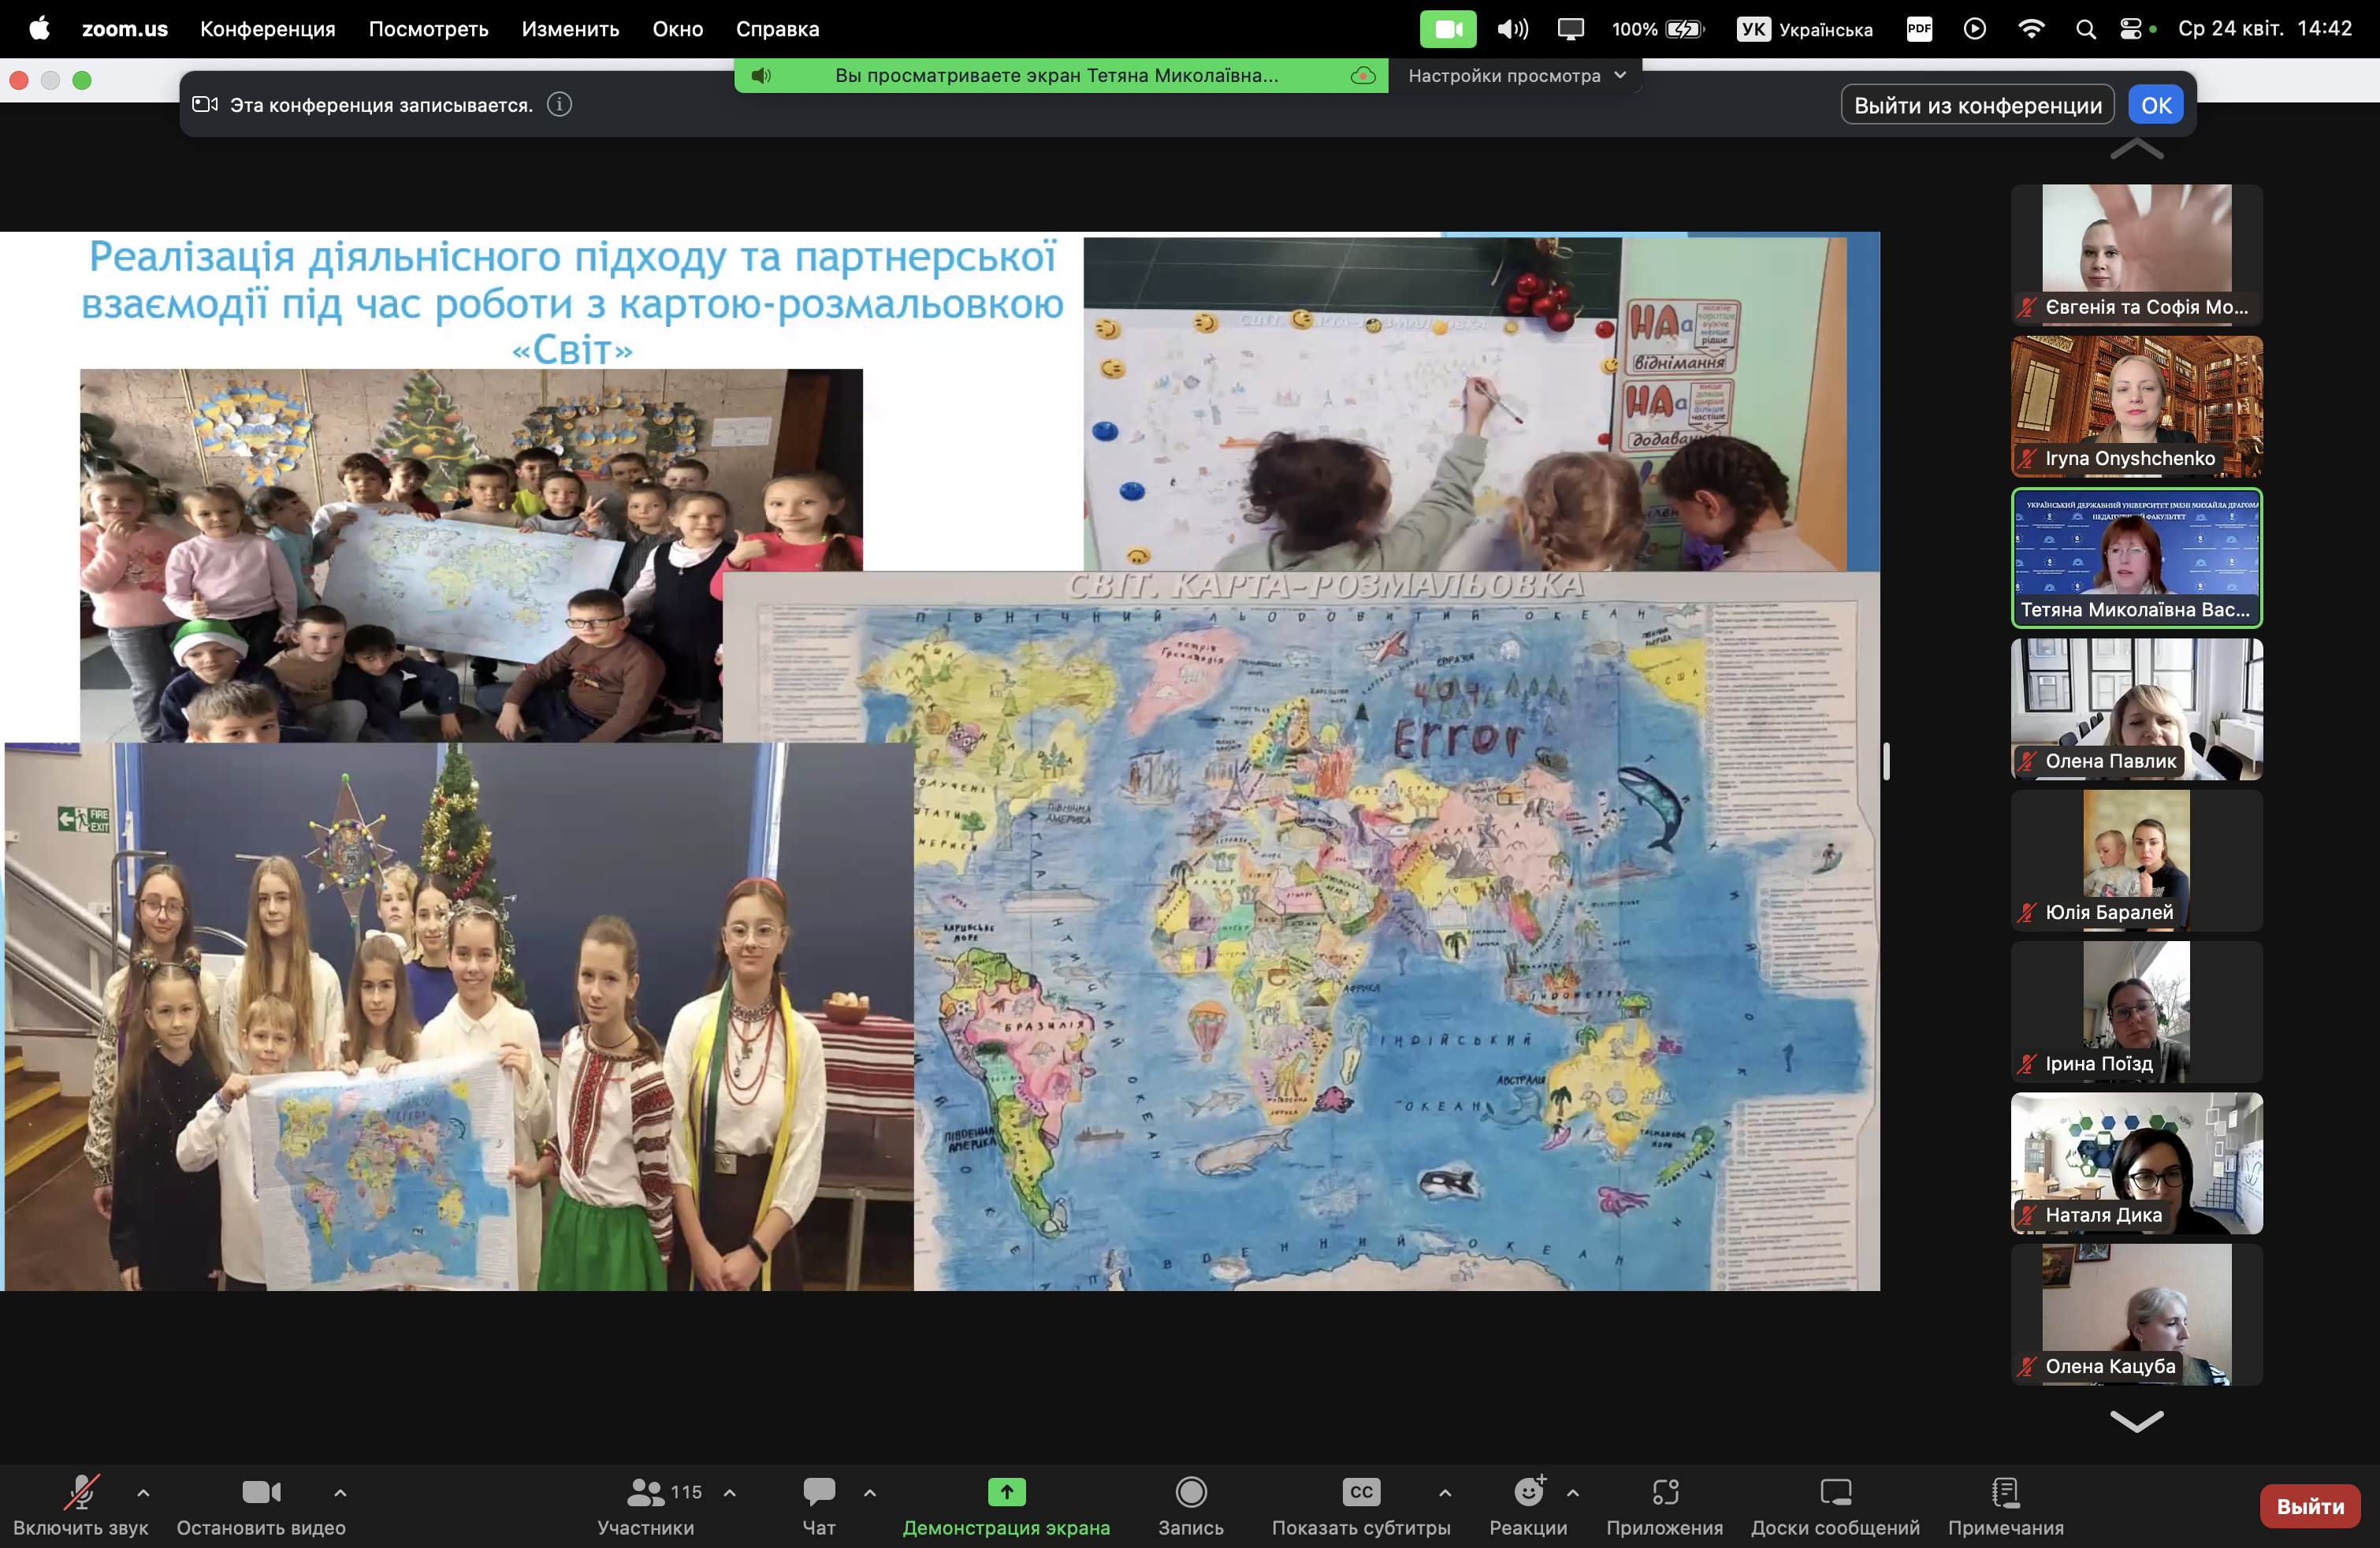This screenshot has width=2380, height=1548.
Task: Click cloud recording icon in sharing bar
Action: [x=1363, y=76]
